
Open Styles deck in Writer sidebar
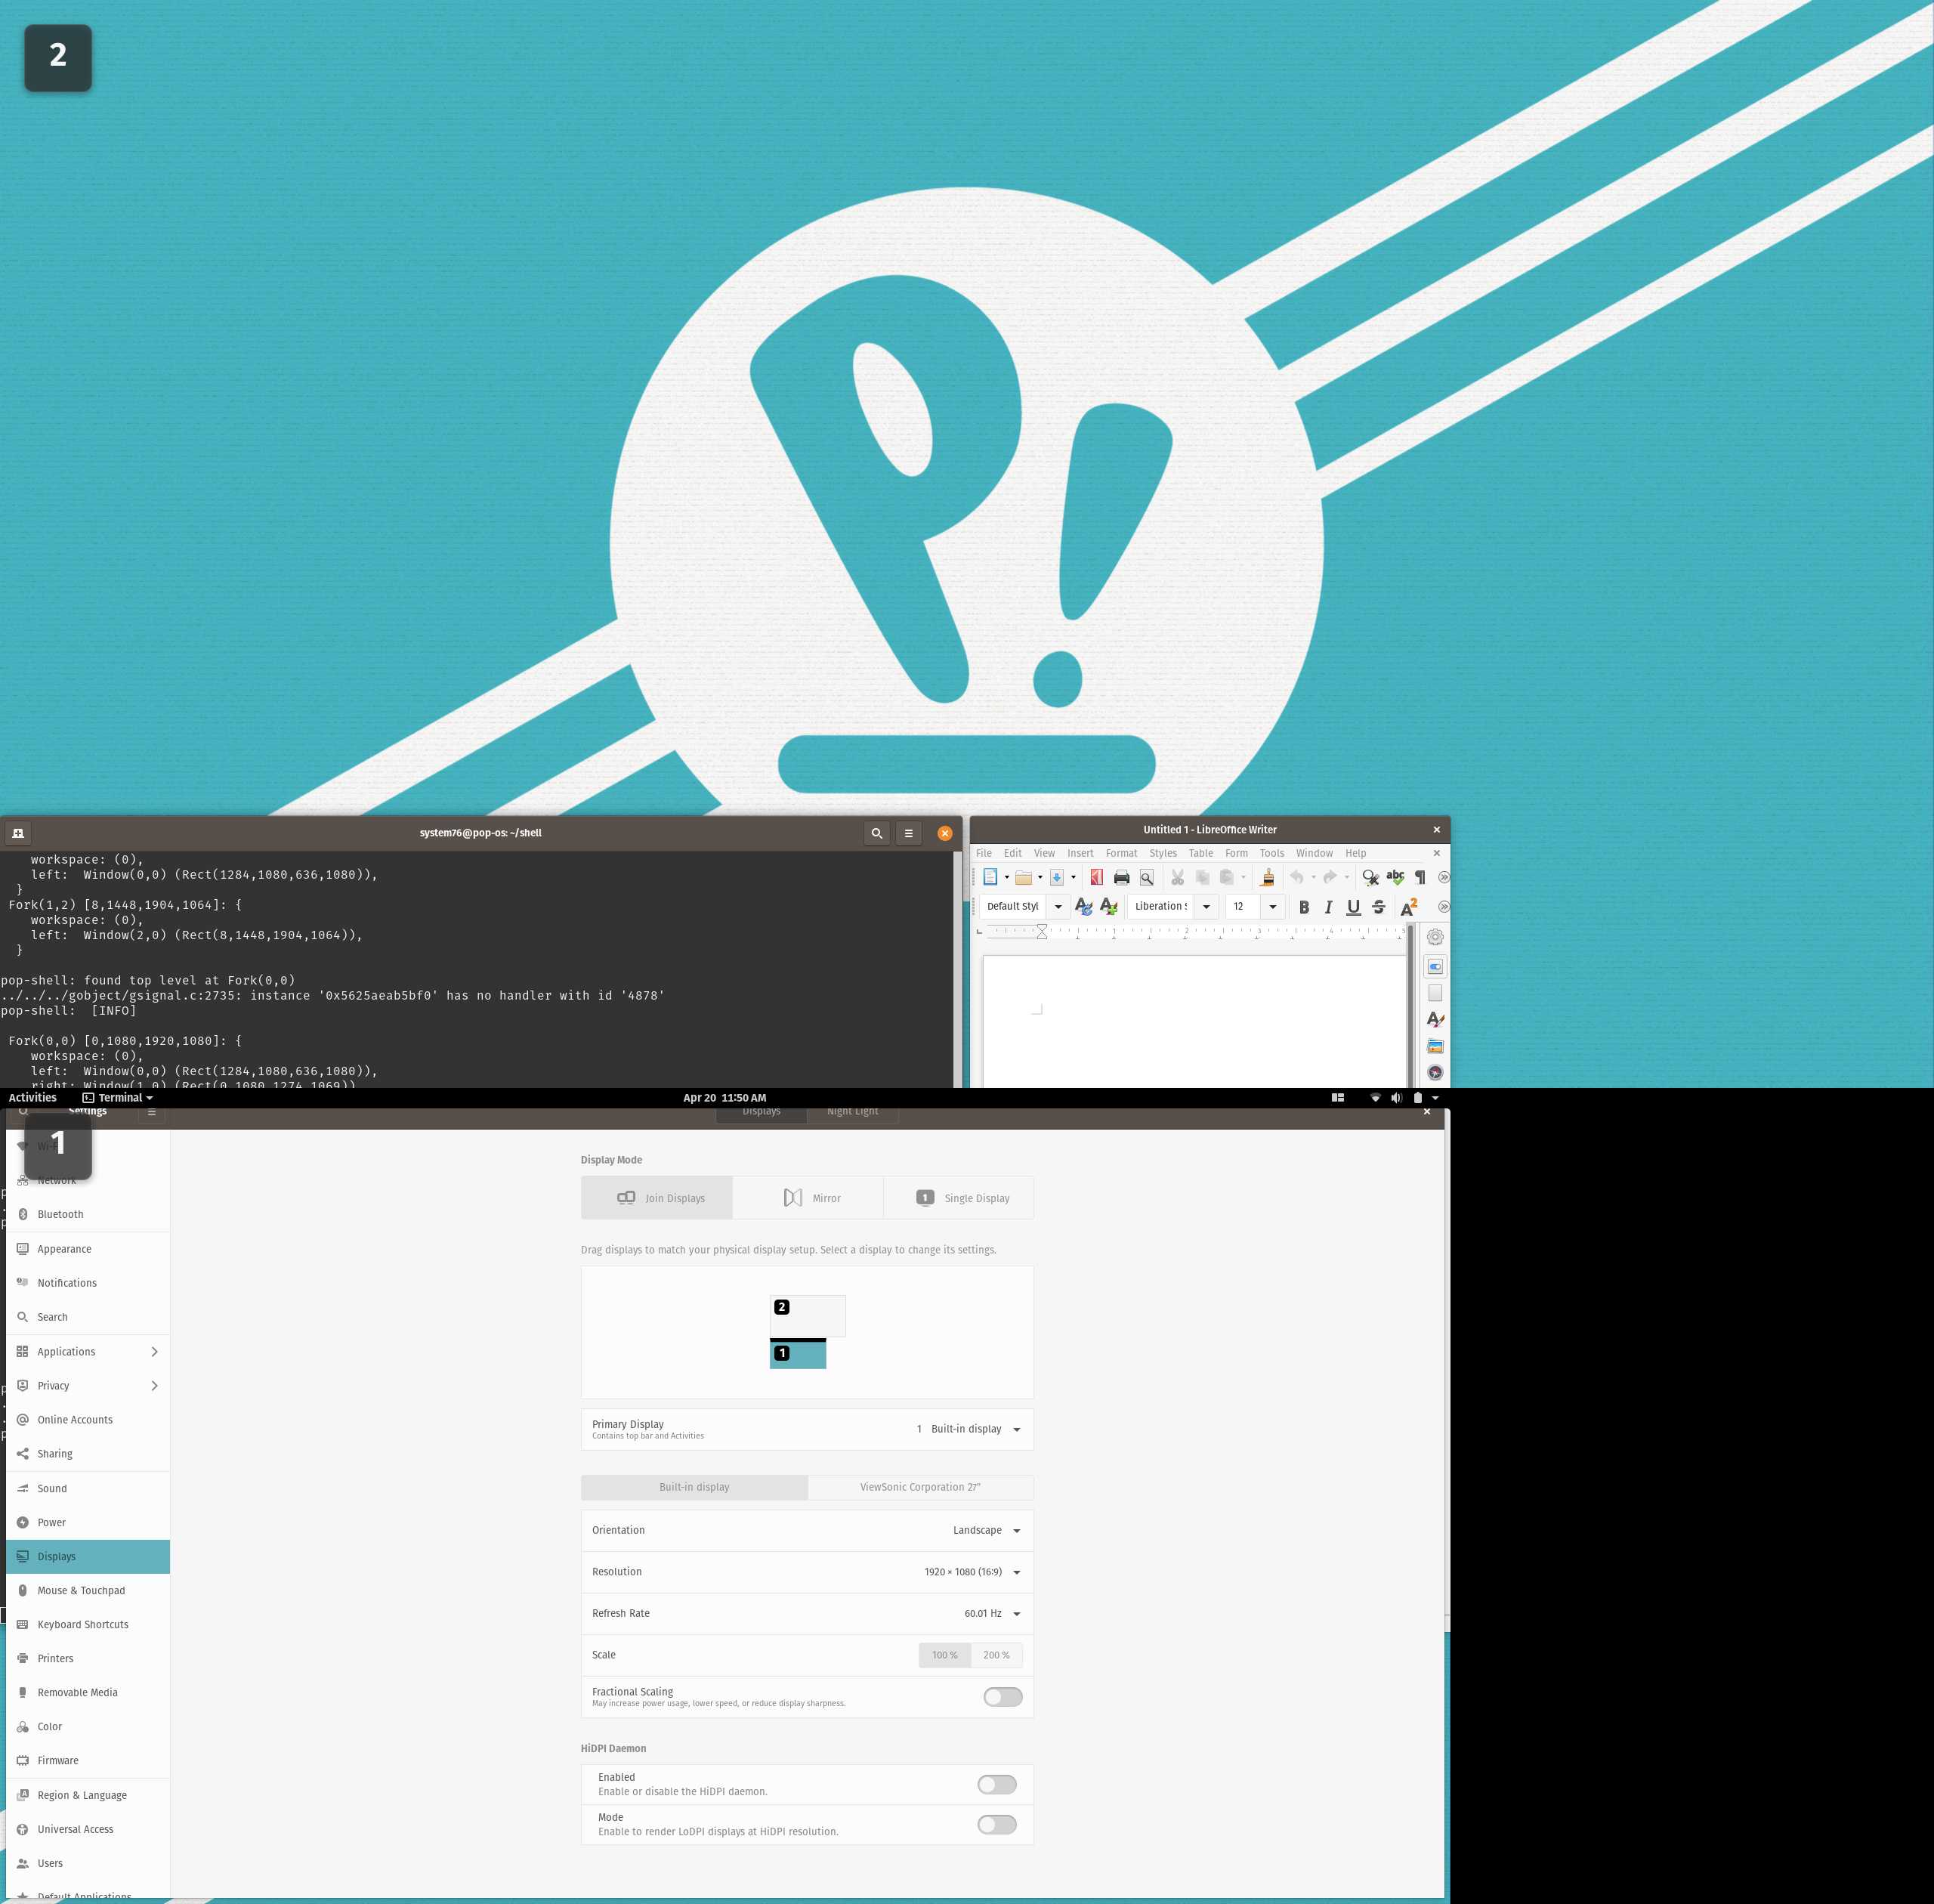[x=1435, y=1019]
